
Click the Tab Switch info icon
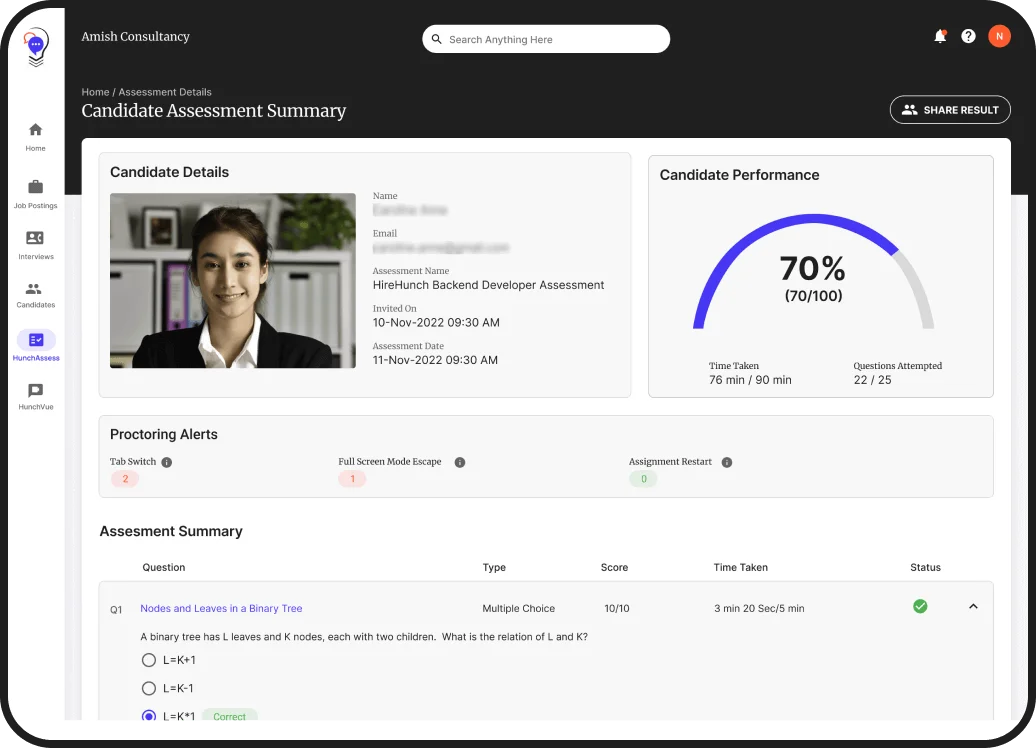coord(166,462)
